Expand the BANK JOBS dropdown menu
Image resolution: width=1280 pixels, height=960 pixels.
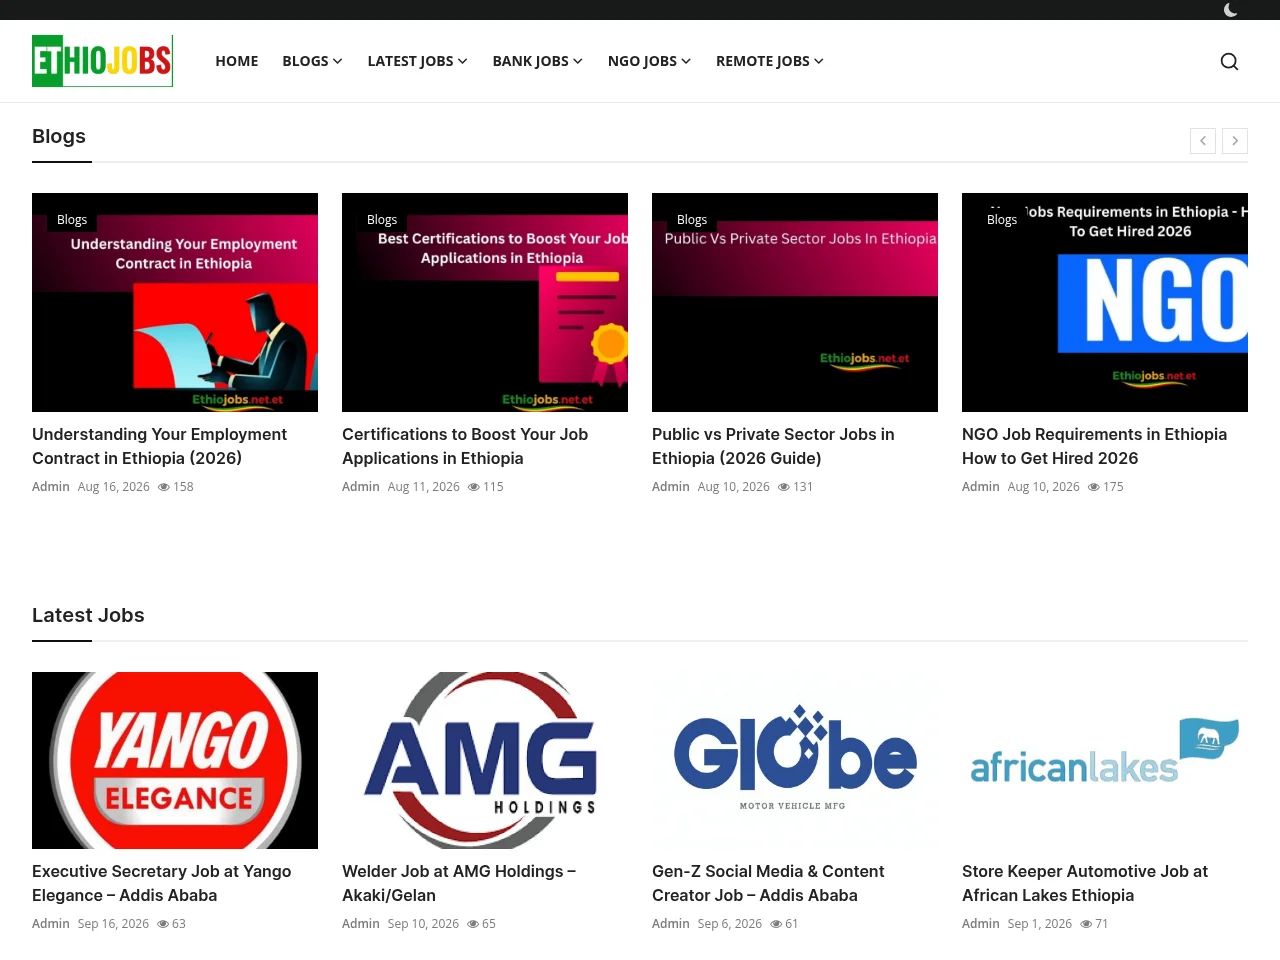click(537, 61)
